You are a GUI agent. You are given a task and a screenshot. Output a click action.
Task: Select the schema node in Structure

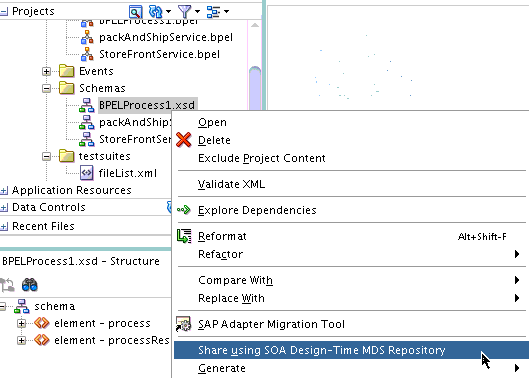click(55, 306)
